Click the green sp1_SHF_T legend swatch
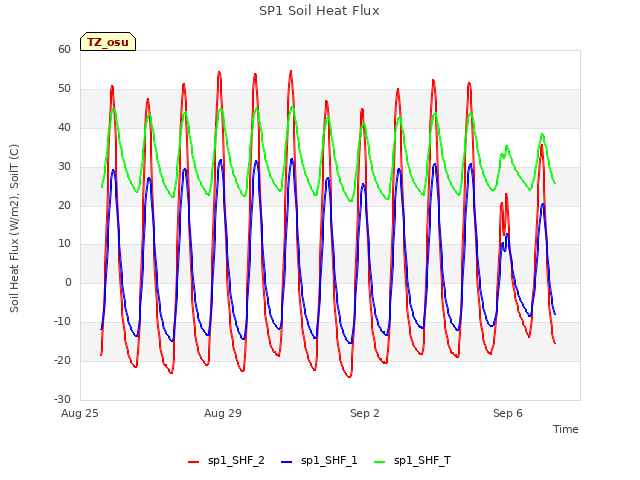Image resolution: width=640 pixels, height=480 pixels. [x=380, y=462]
